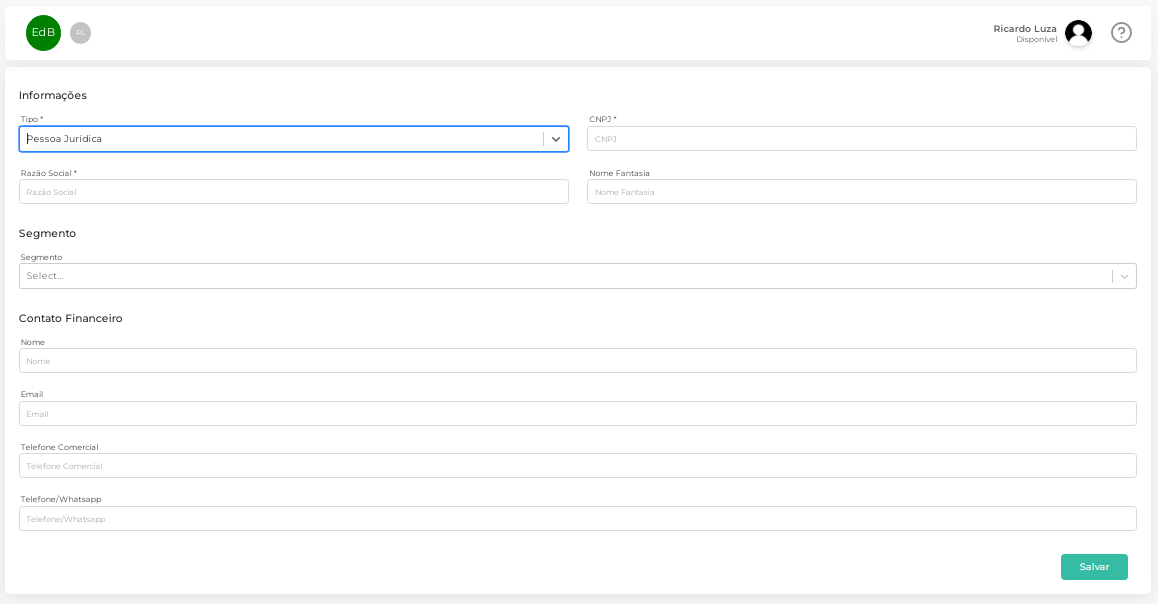Open help via question mark icon
This screenshot has width=1158, height=604.
[1121, 33]
